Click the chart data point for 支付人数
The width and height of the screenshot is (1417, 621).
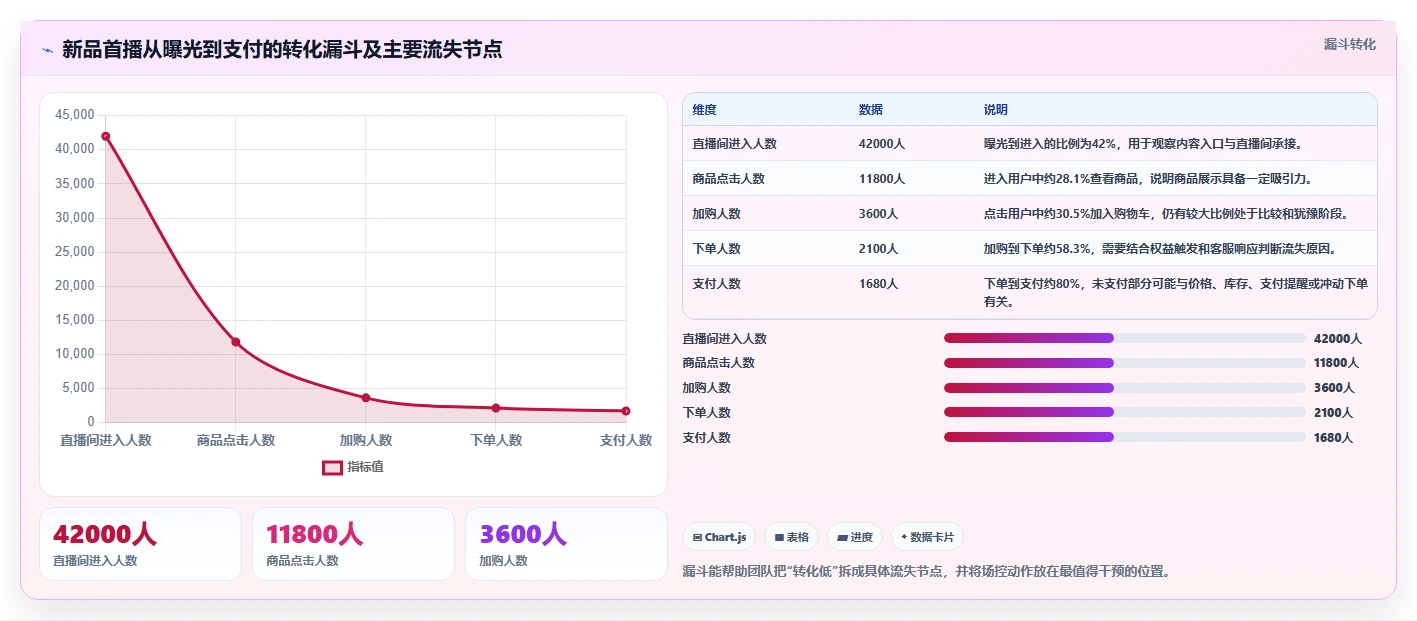click(626, 411)
